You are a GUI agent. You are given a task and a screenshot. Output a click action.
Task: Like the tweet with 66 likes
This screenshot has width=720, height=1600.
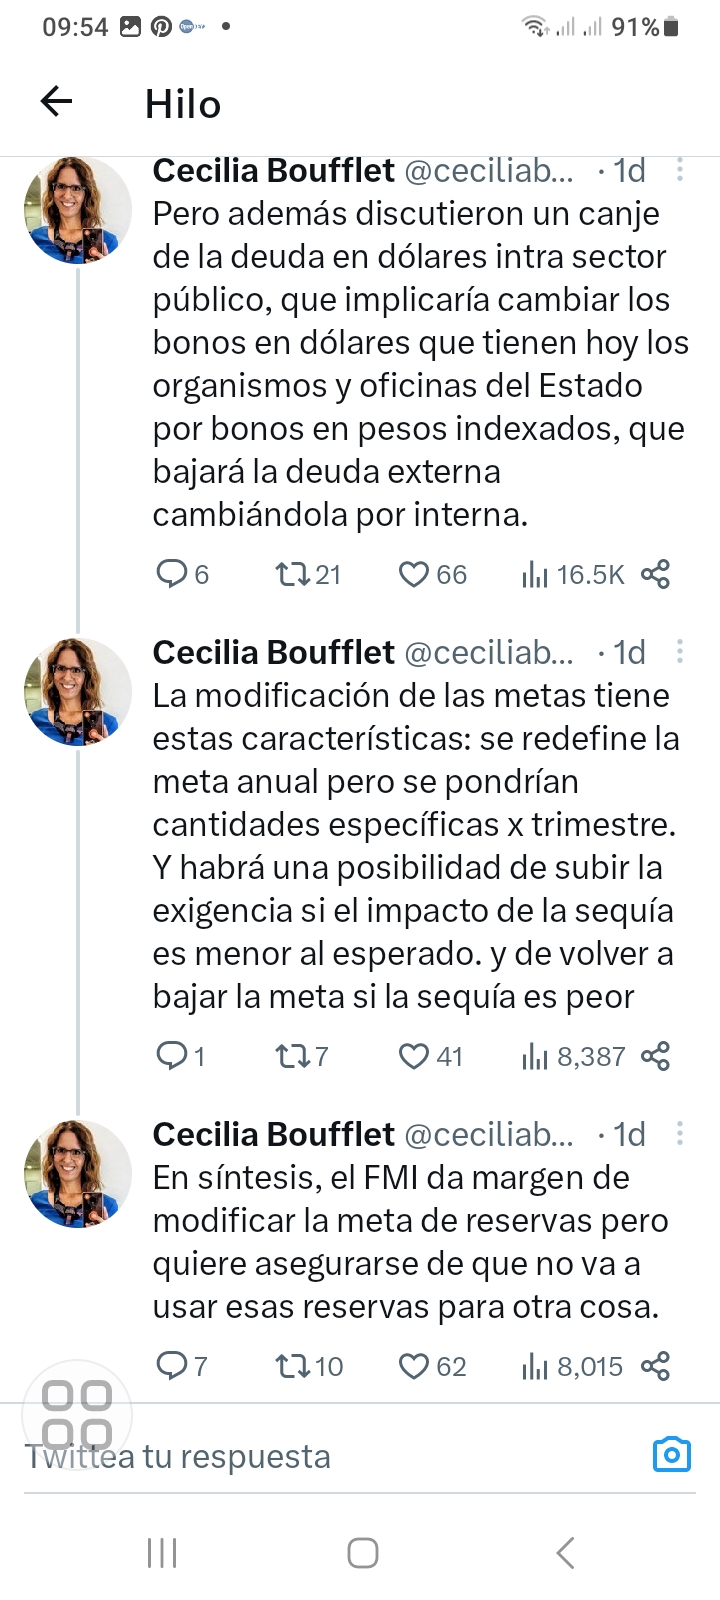pyautogui.click(x=413, y=574)
